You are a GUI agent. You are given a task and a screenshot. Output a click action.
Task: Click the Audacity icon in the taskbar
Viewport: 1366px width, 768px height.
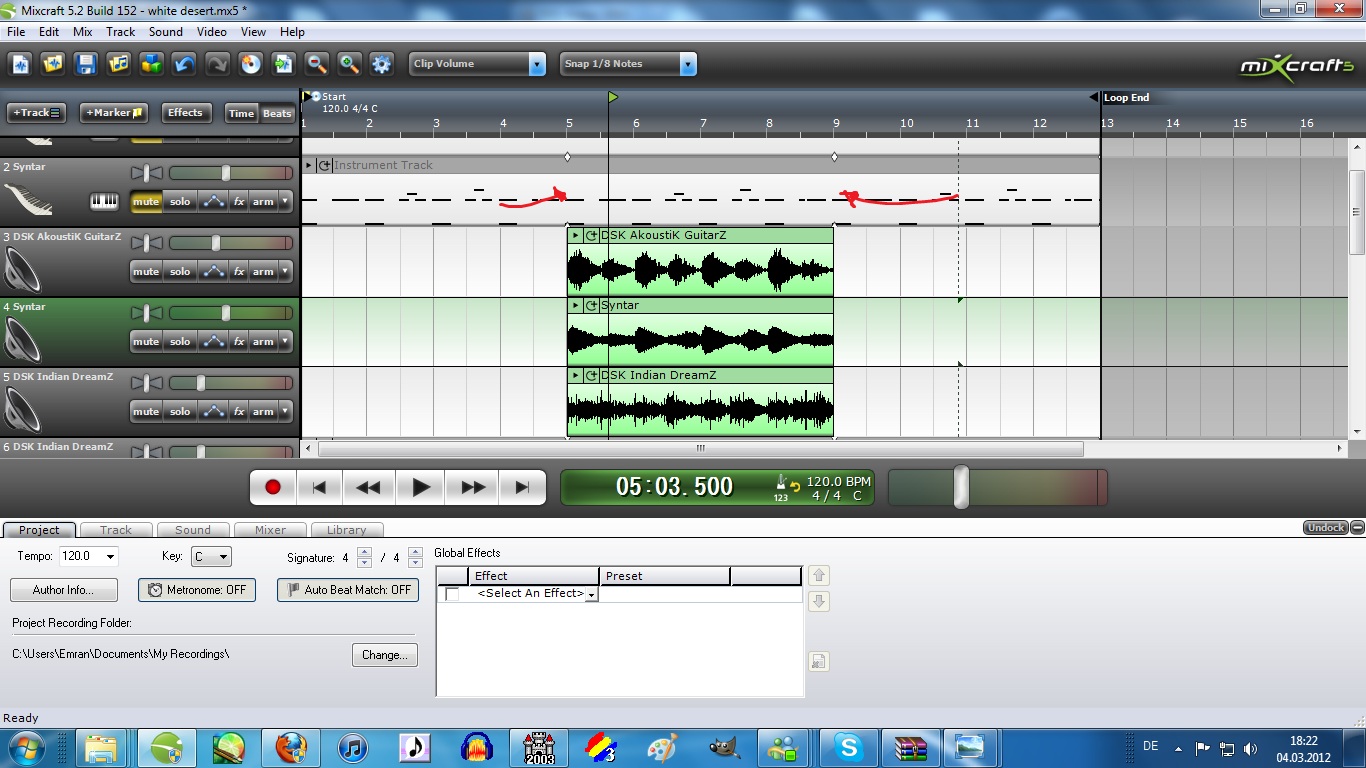[478, 747]
